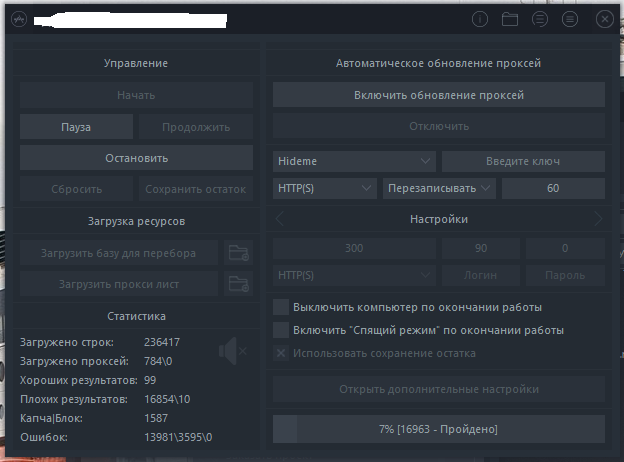Click the list icon right of the title bar folder
624x462 pixels.
tap(539, 19)
